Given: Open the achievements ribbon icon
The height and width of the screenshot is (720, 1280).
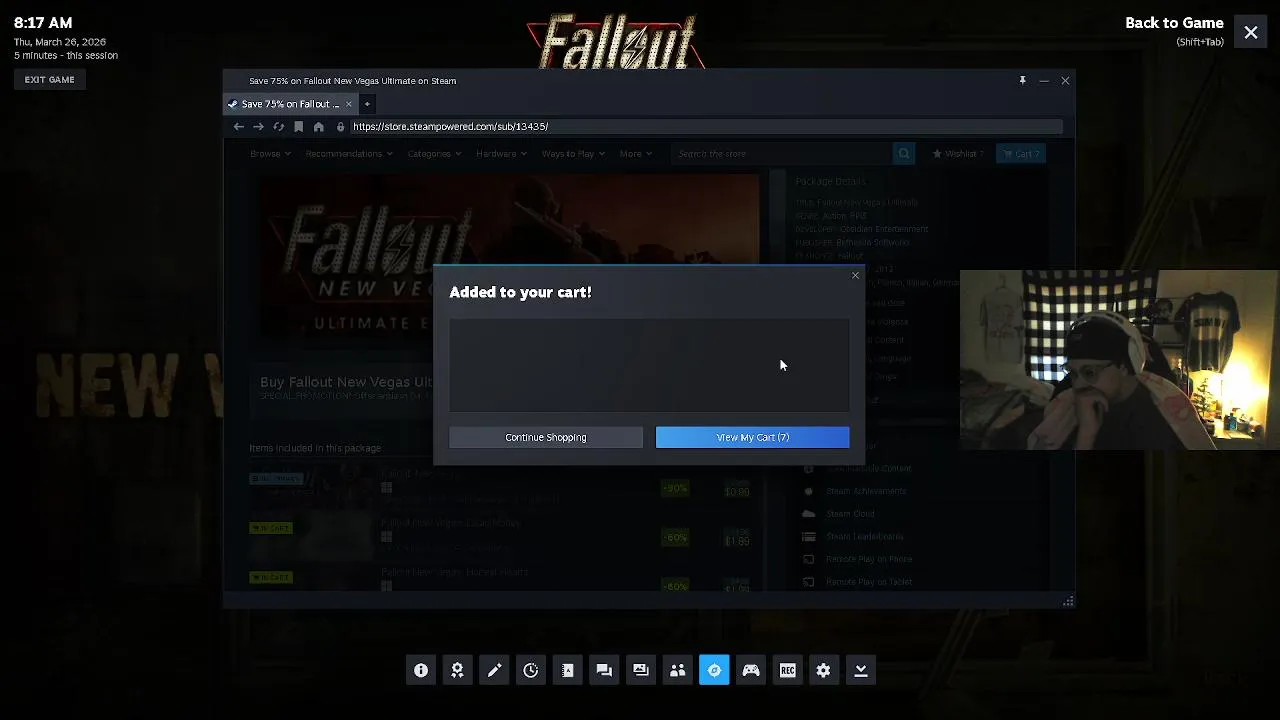Looking at the screenshot, I should click(x=457, y=670).
